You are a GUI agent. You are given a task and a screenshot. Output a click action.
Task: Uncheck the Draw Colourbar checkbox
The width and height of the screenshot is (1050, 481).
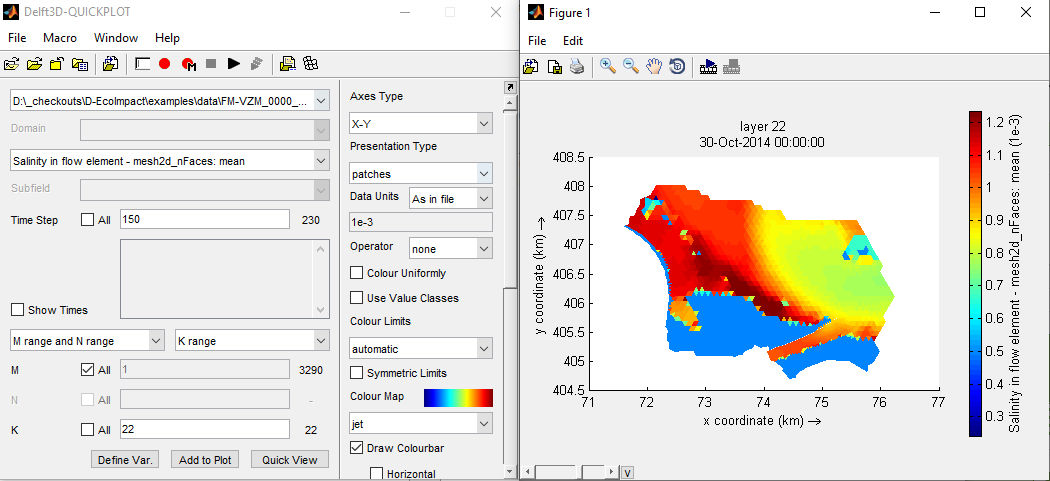tap(357, 448)
